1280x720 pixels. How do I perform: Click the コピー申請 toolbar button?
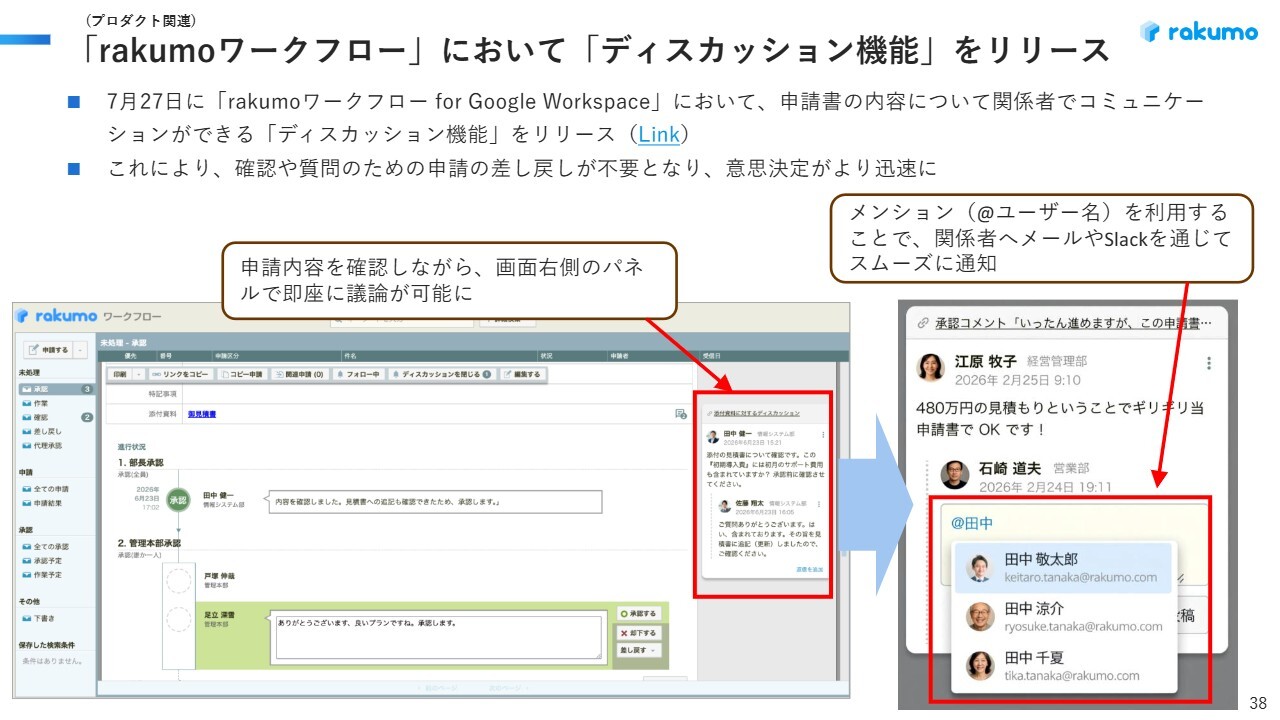(x=242, y=374)
